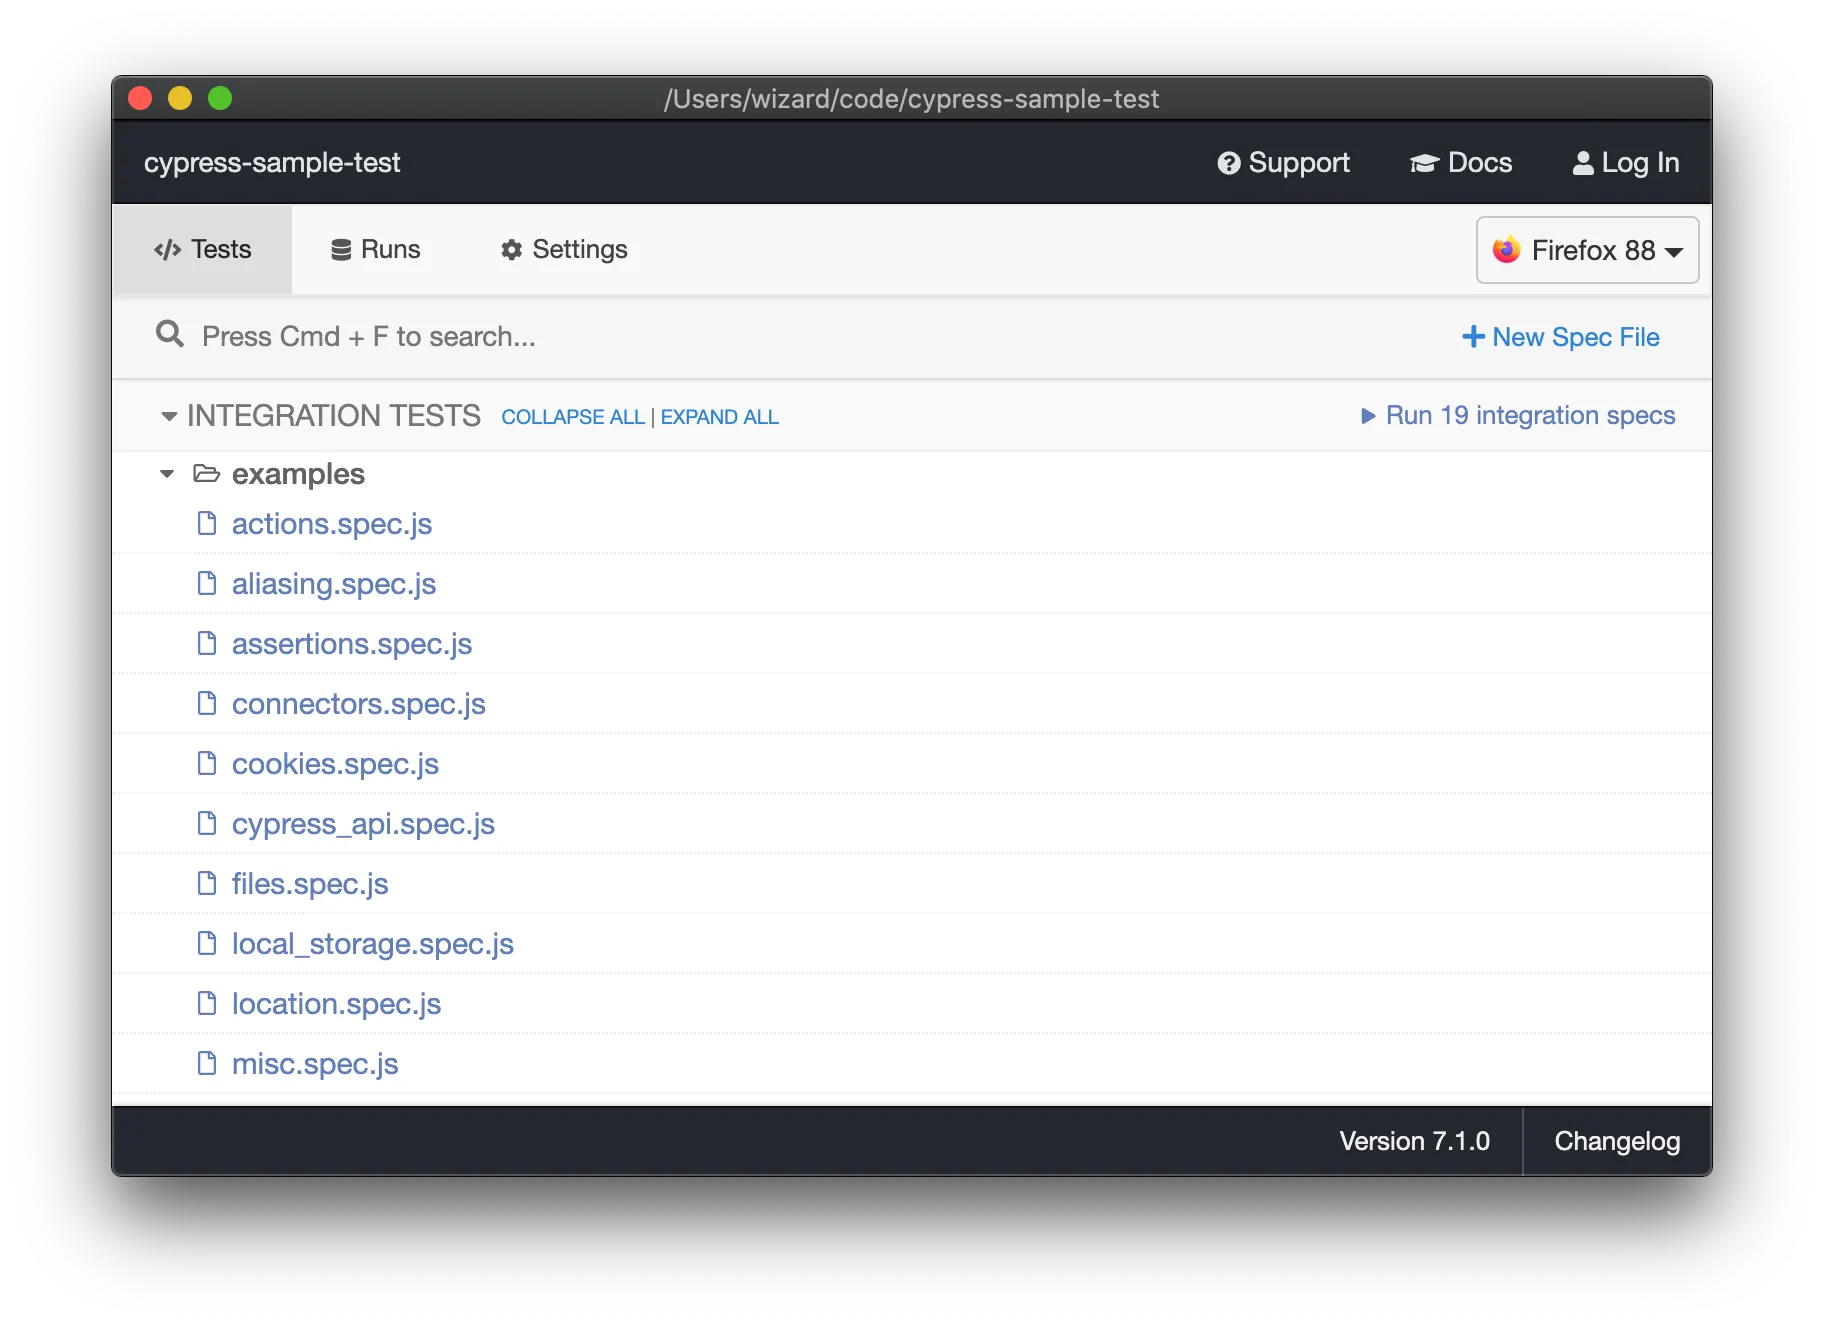Click the file icon beside actions.spec.js
The image size is (1824, 1324).
pos(207,523)
